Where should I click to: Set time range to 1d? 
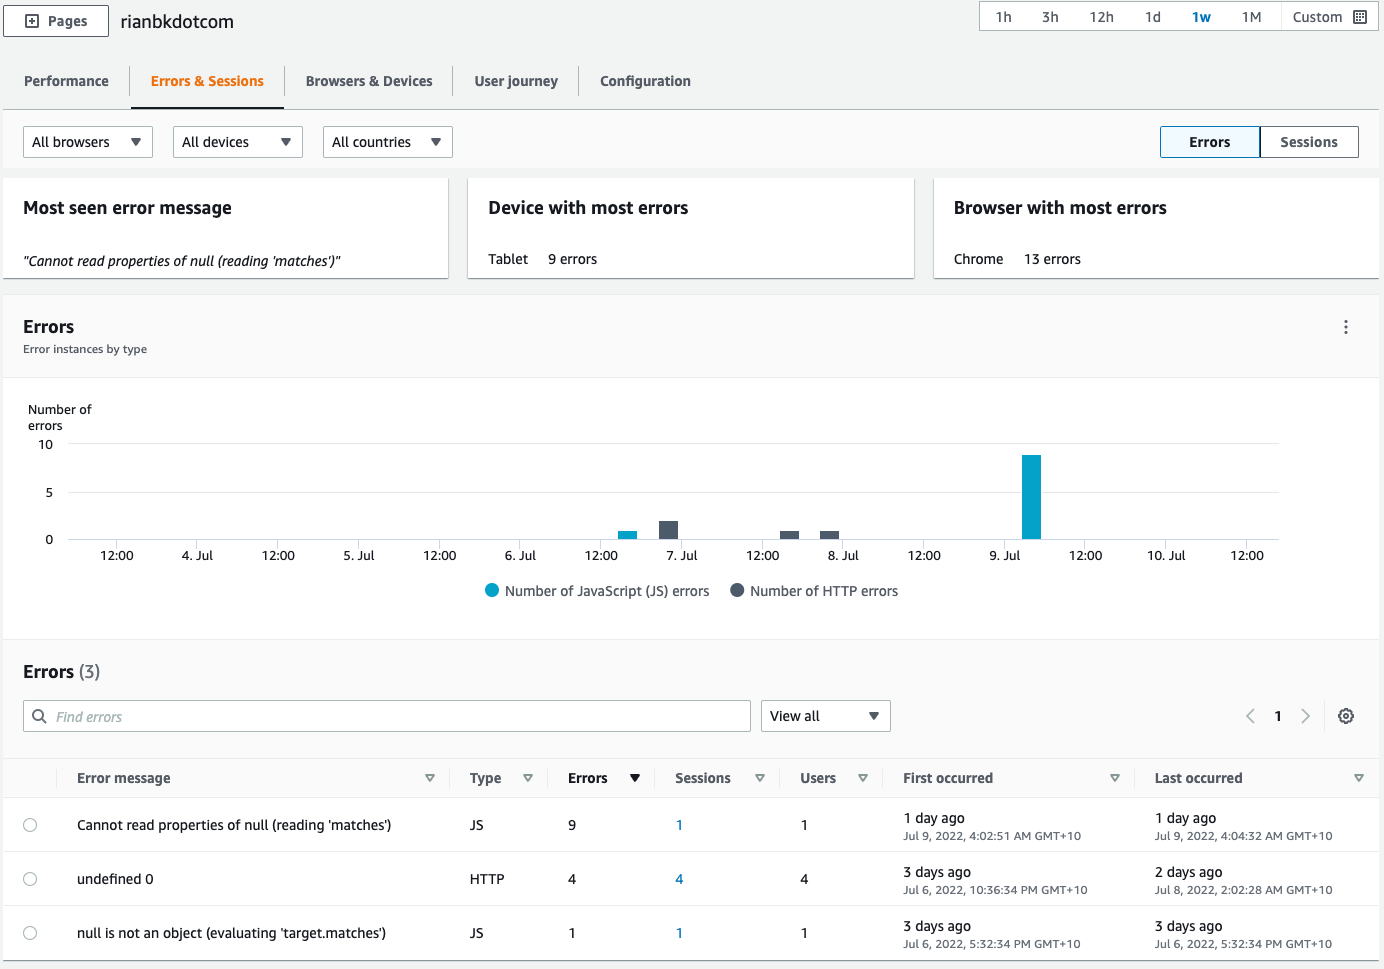[1153, 17]
